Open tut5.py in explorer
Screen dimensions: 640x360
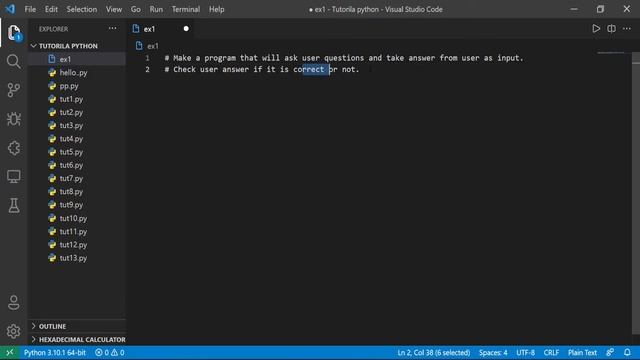[x=77, y=152]
